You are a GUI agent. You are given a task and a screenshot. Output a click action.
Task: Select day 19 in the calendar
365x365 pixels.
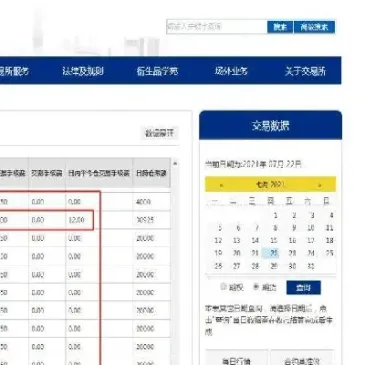[218, 253]
